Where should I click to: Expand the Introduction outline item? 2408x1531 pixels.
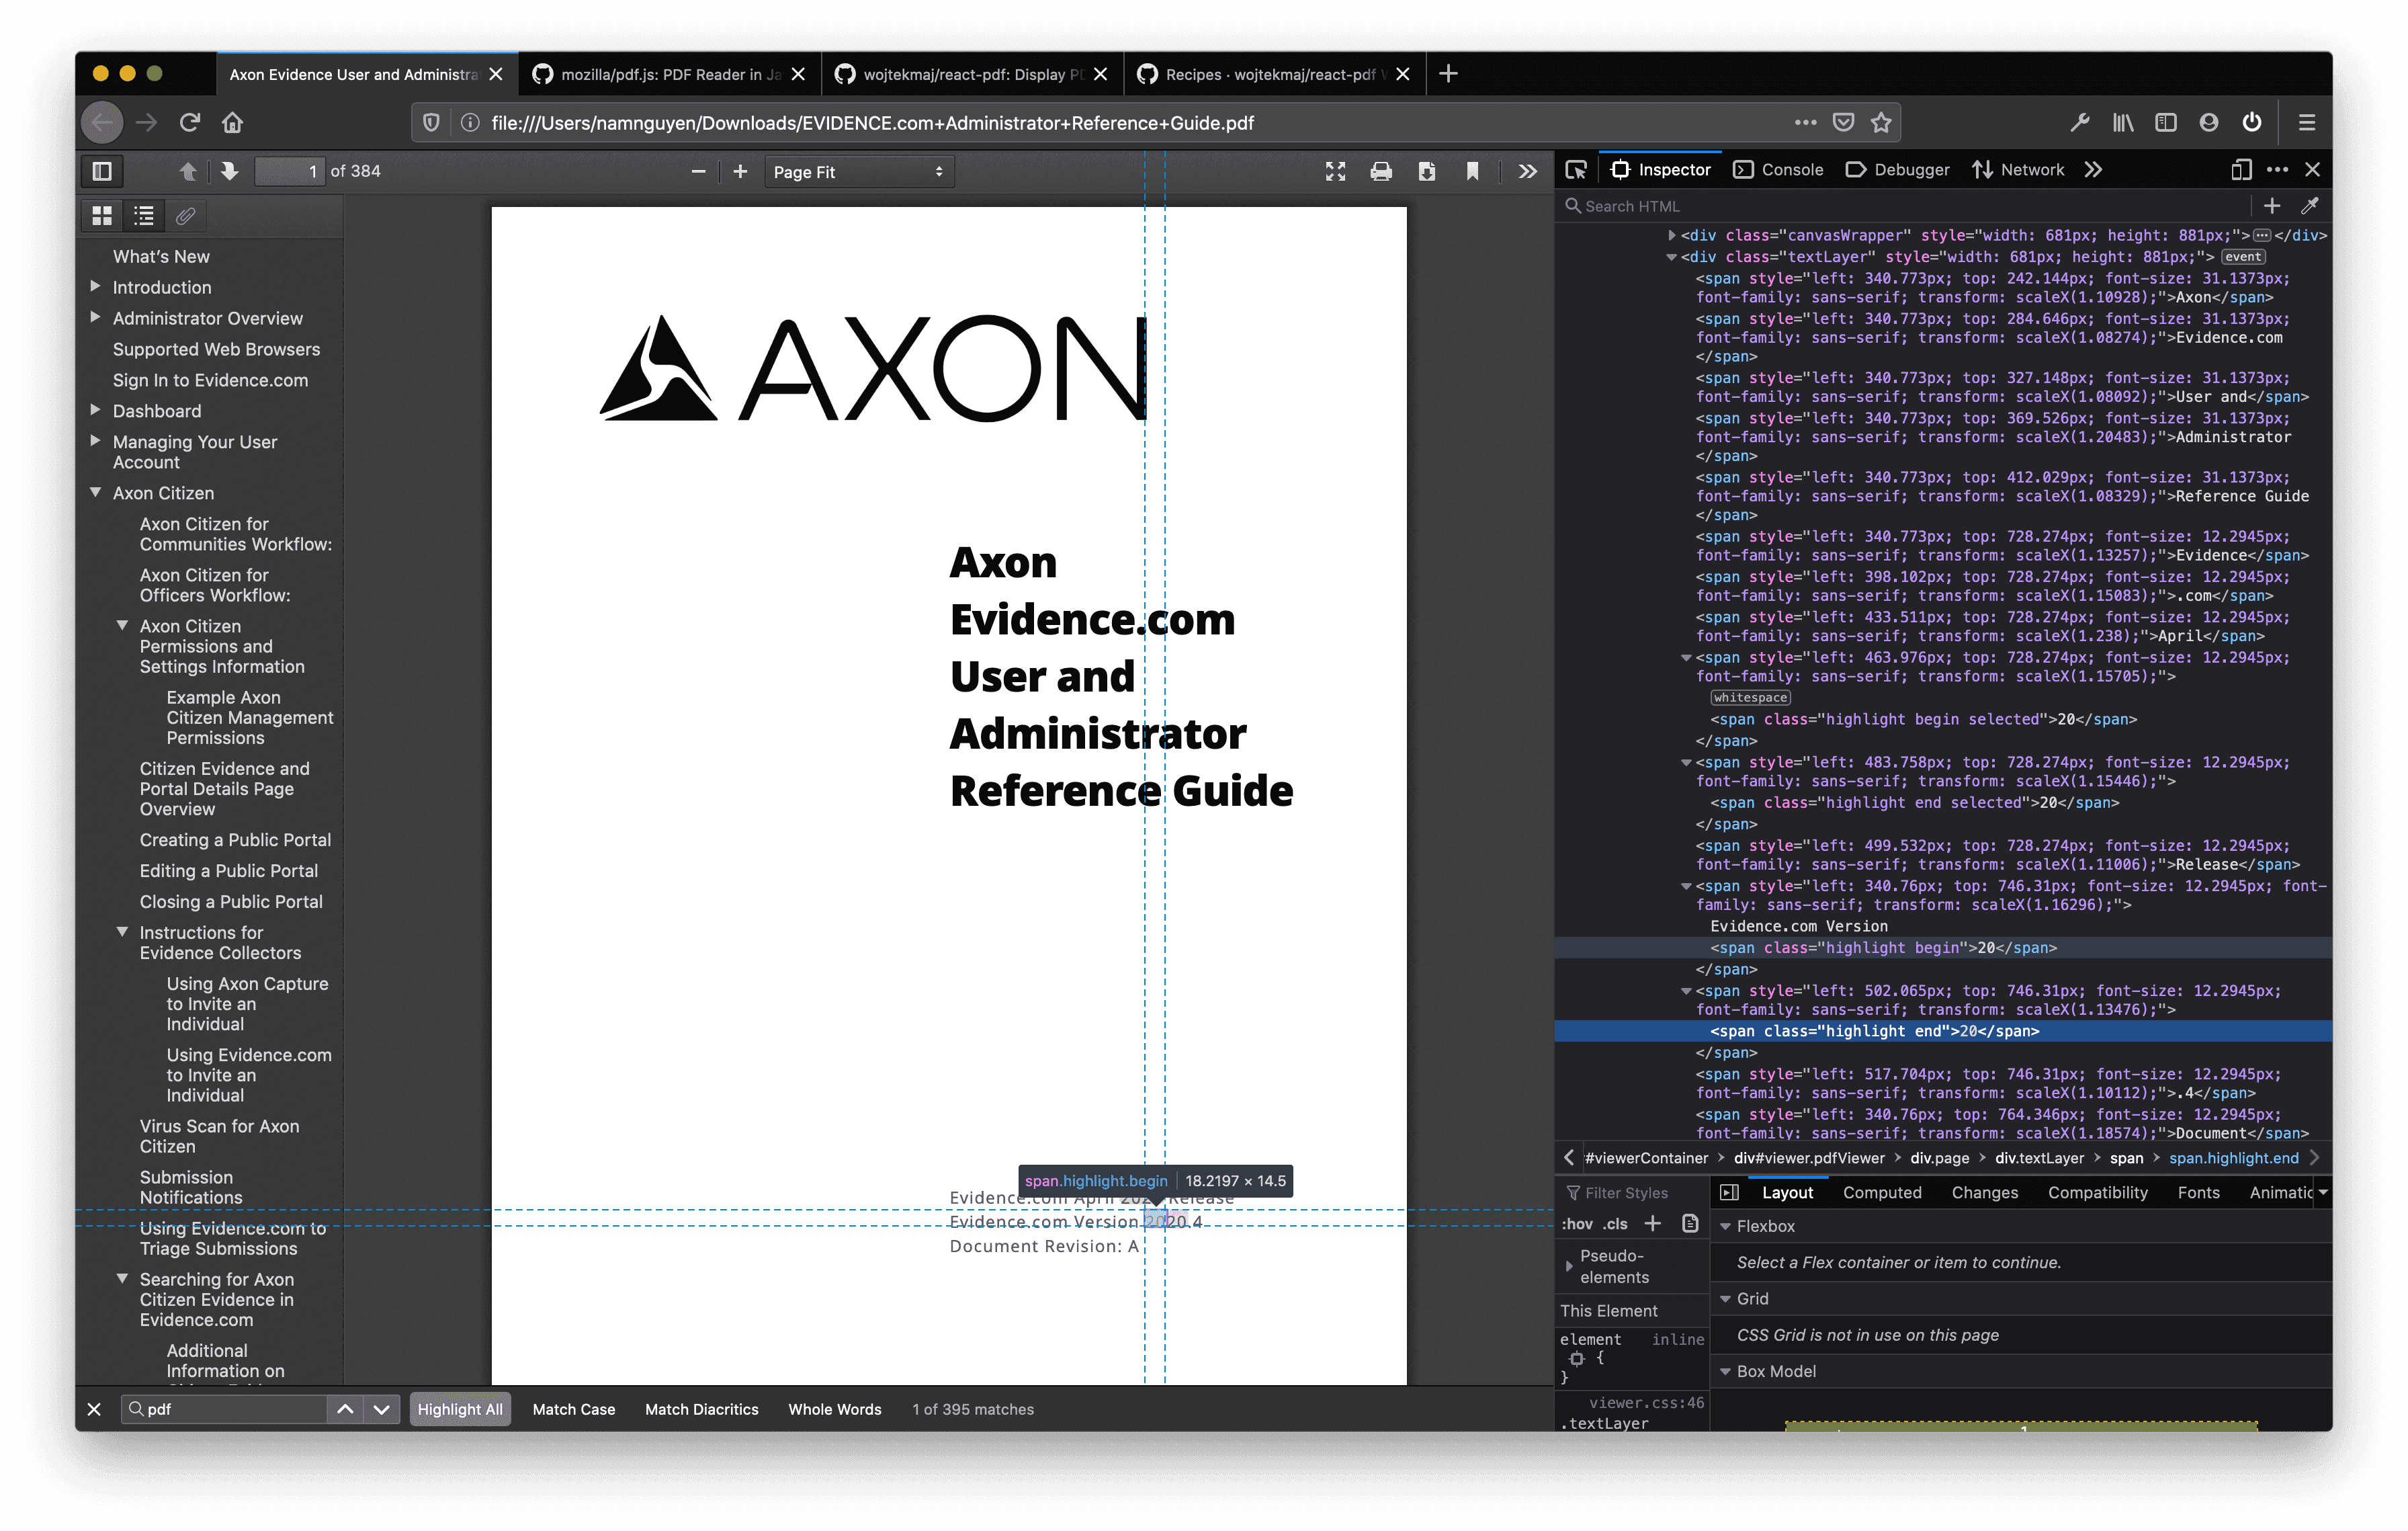(x=96, y=286)
